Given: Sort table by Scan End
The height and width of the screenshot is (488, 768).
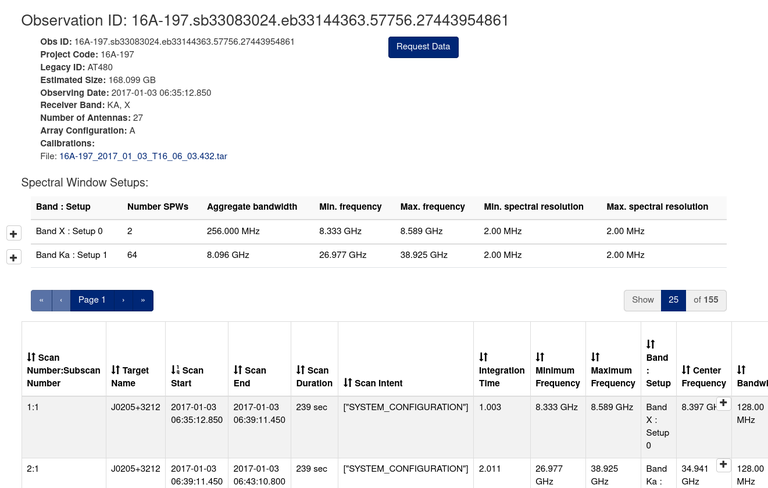Looking at the screenshot, I should (237, 370).
